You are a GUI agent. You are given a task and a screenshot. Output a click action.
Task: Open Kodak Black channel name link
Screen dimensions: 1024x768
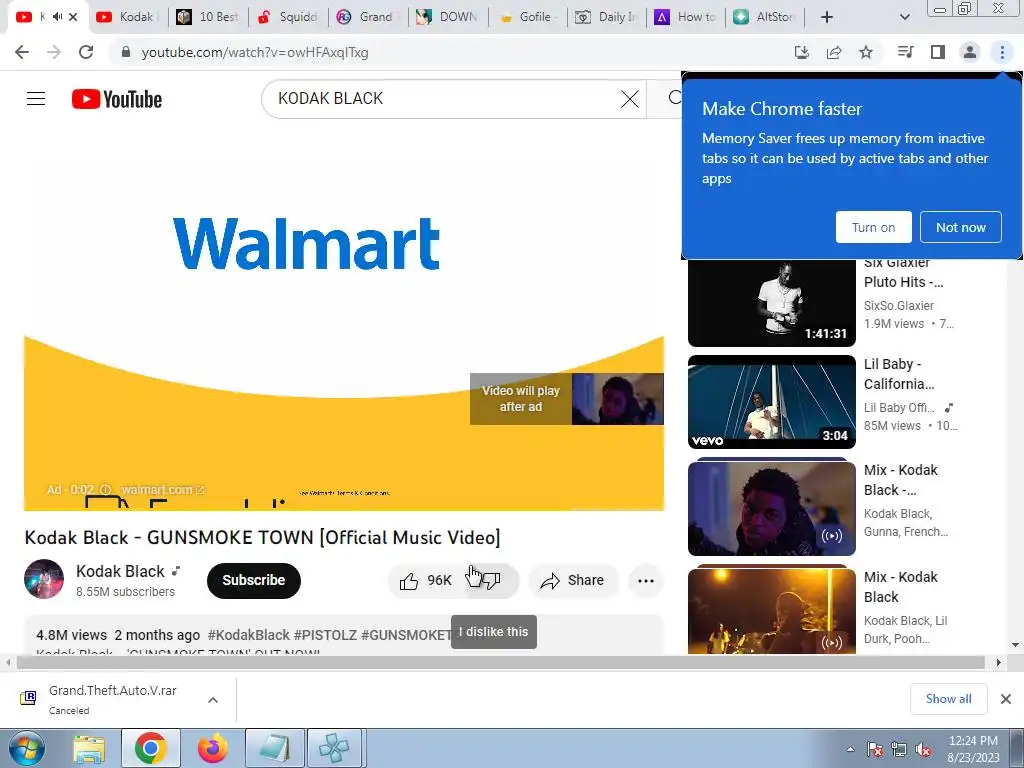(120, 571)
